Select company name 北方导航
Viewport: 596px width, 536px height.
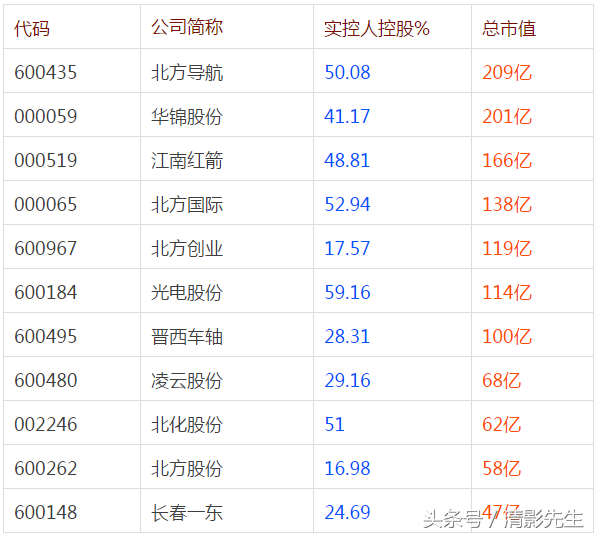point(187,72)
